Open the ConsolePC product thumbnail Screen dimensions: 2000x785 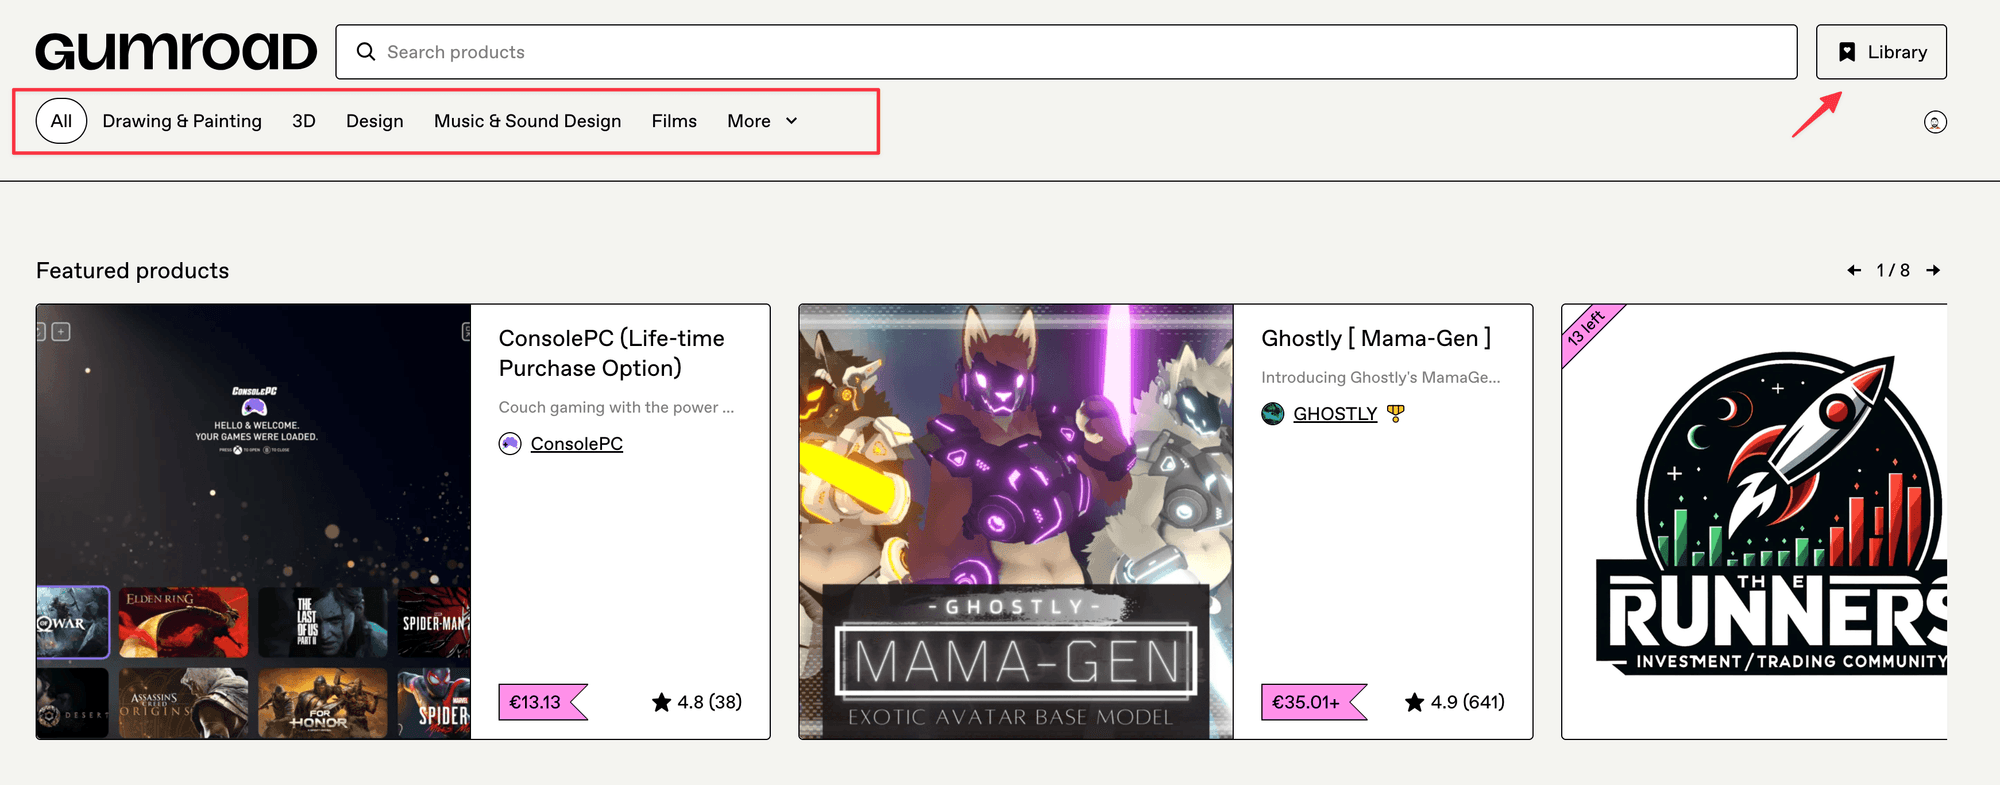tap(254, 522)
